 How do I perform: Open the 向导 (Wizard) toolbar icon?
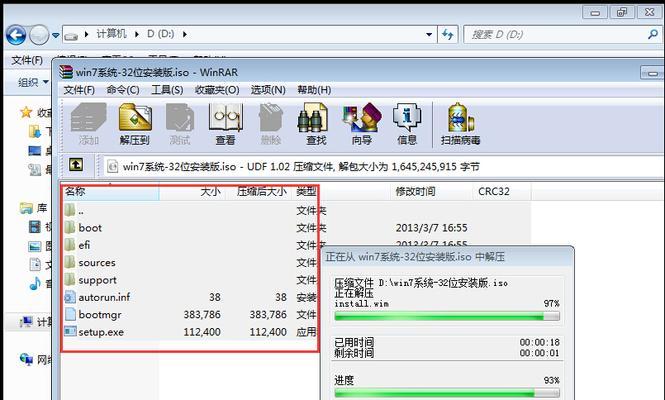(x=362, y=123)
